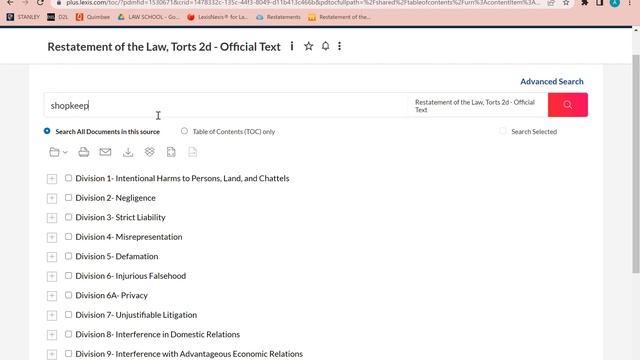Open the save to folder icon
The image size is (640, 360).
54,152
